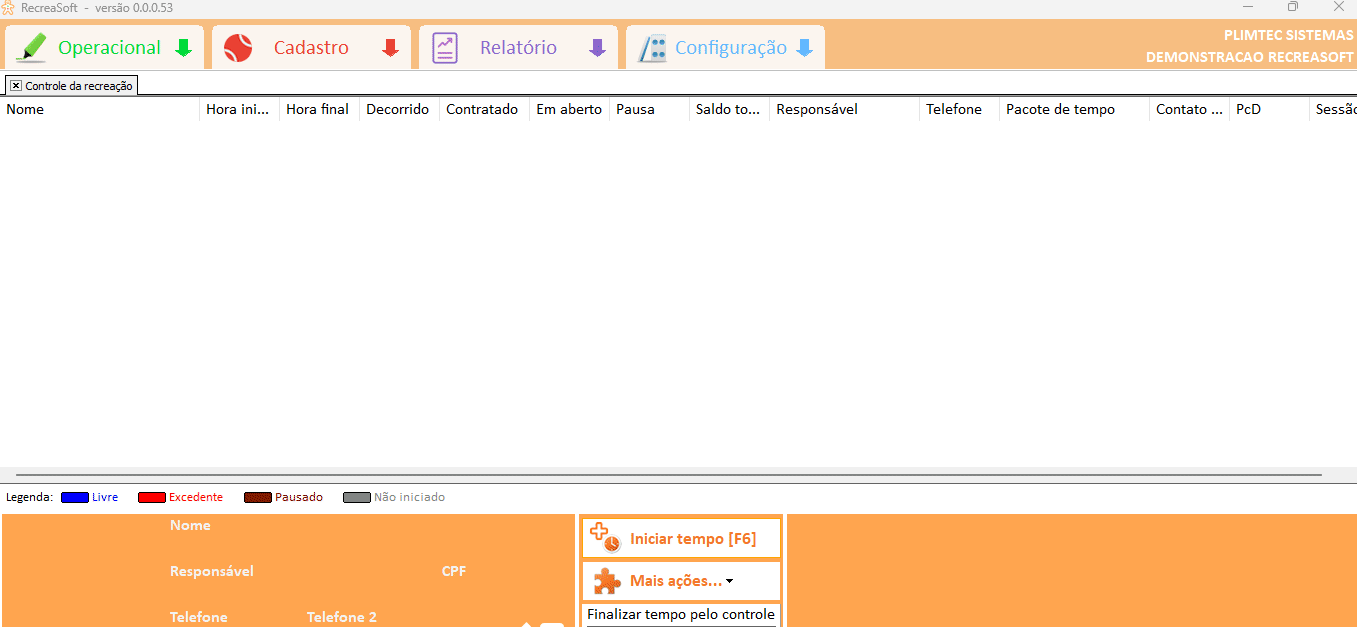Click the RecreaSoft logo in the title bar

(x=9, y=7)
